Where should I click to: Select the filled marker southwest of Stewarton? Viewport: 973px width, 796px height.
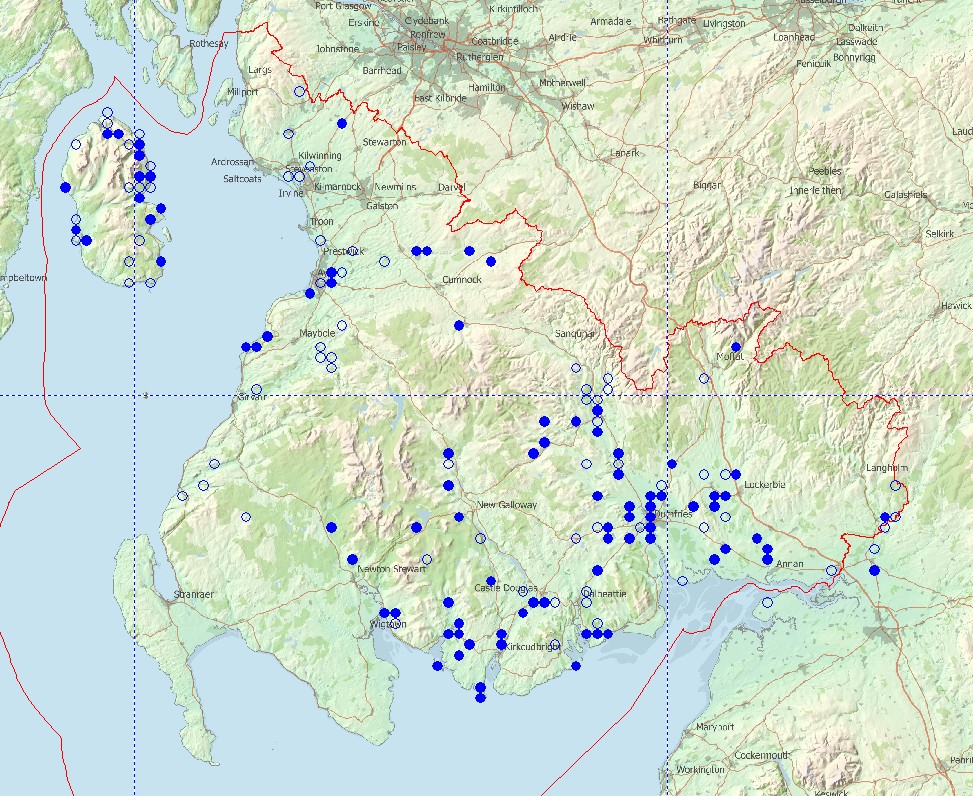click(342, 123)
